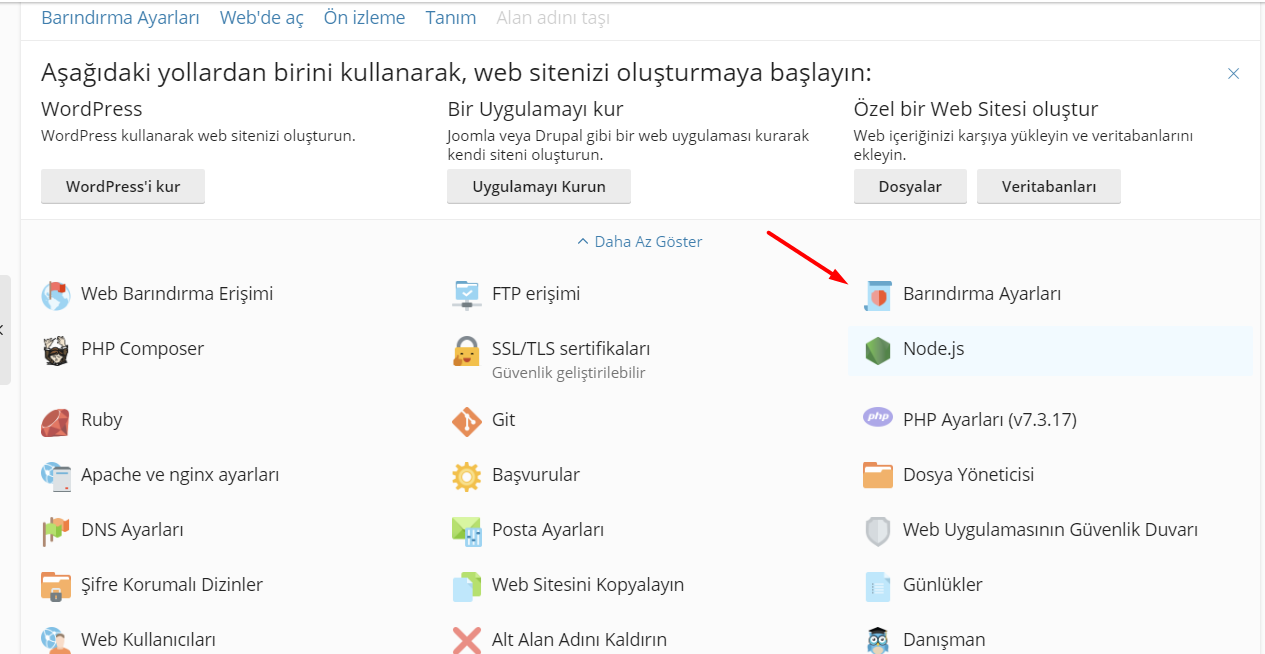The image size is (1265, 654).
Task: Open the Tanım link
Action: [450, 18]
